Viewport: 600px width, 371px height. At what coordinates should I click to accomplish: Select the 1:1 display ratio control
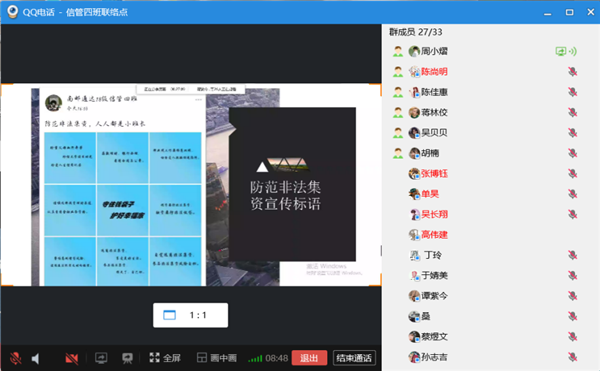[191, 315]
